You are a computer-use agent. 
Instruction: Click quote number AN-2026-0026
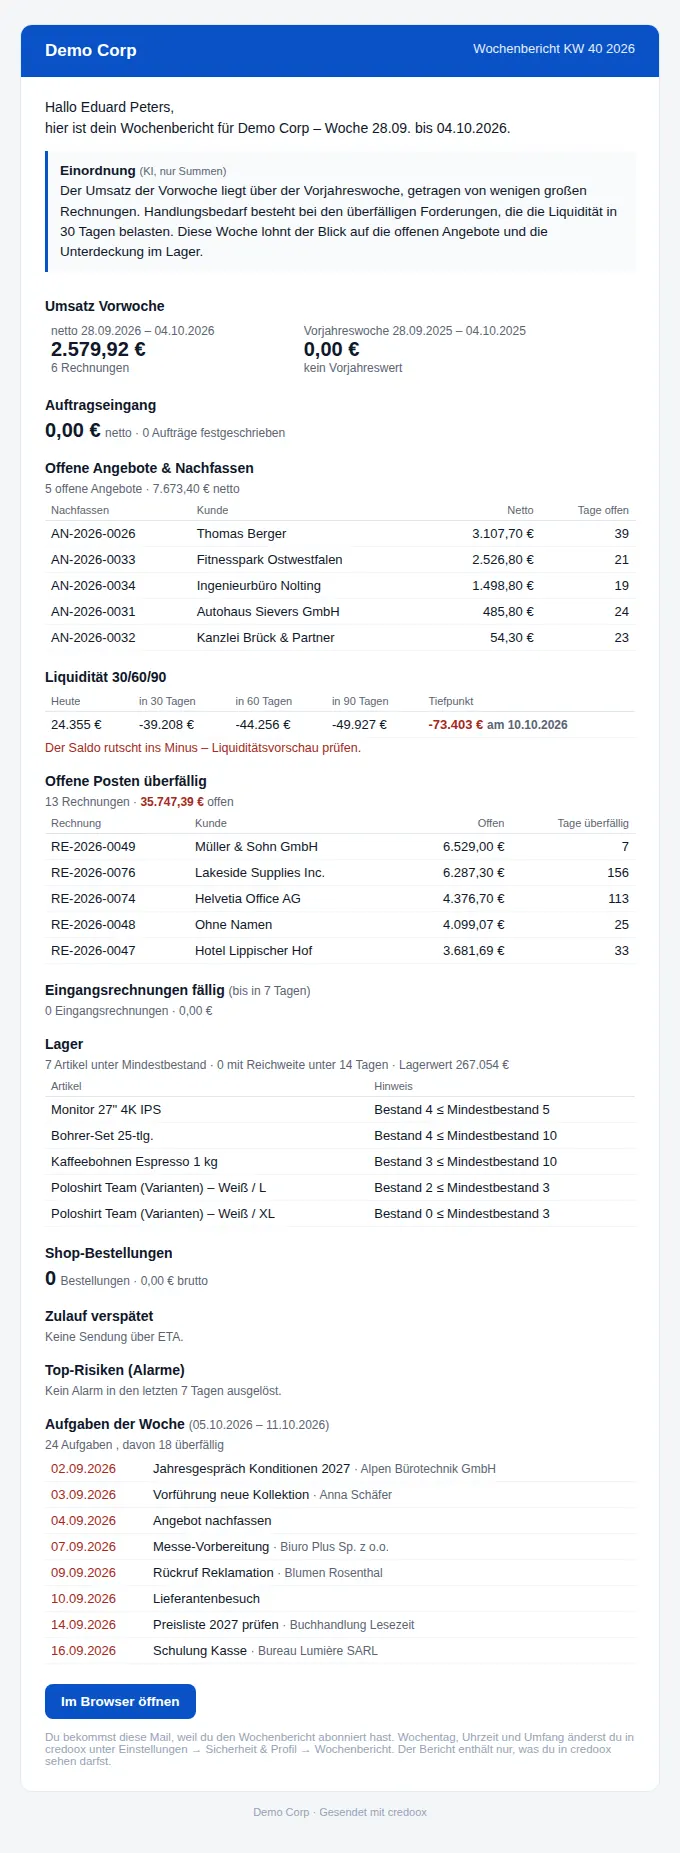(93, 533)
